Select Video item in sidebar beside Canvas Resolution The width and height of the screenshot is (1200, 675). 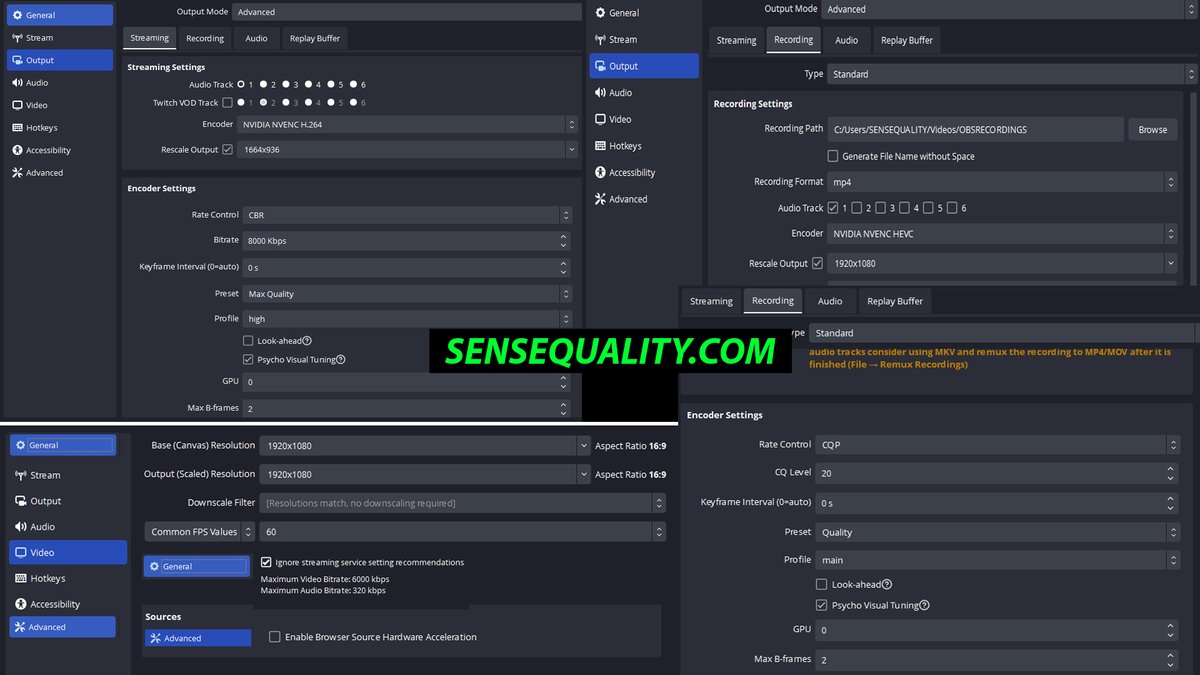click(x=69, y=552)
